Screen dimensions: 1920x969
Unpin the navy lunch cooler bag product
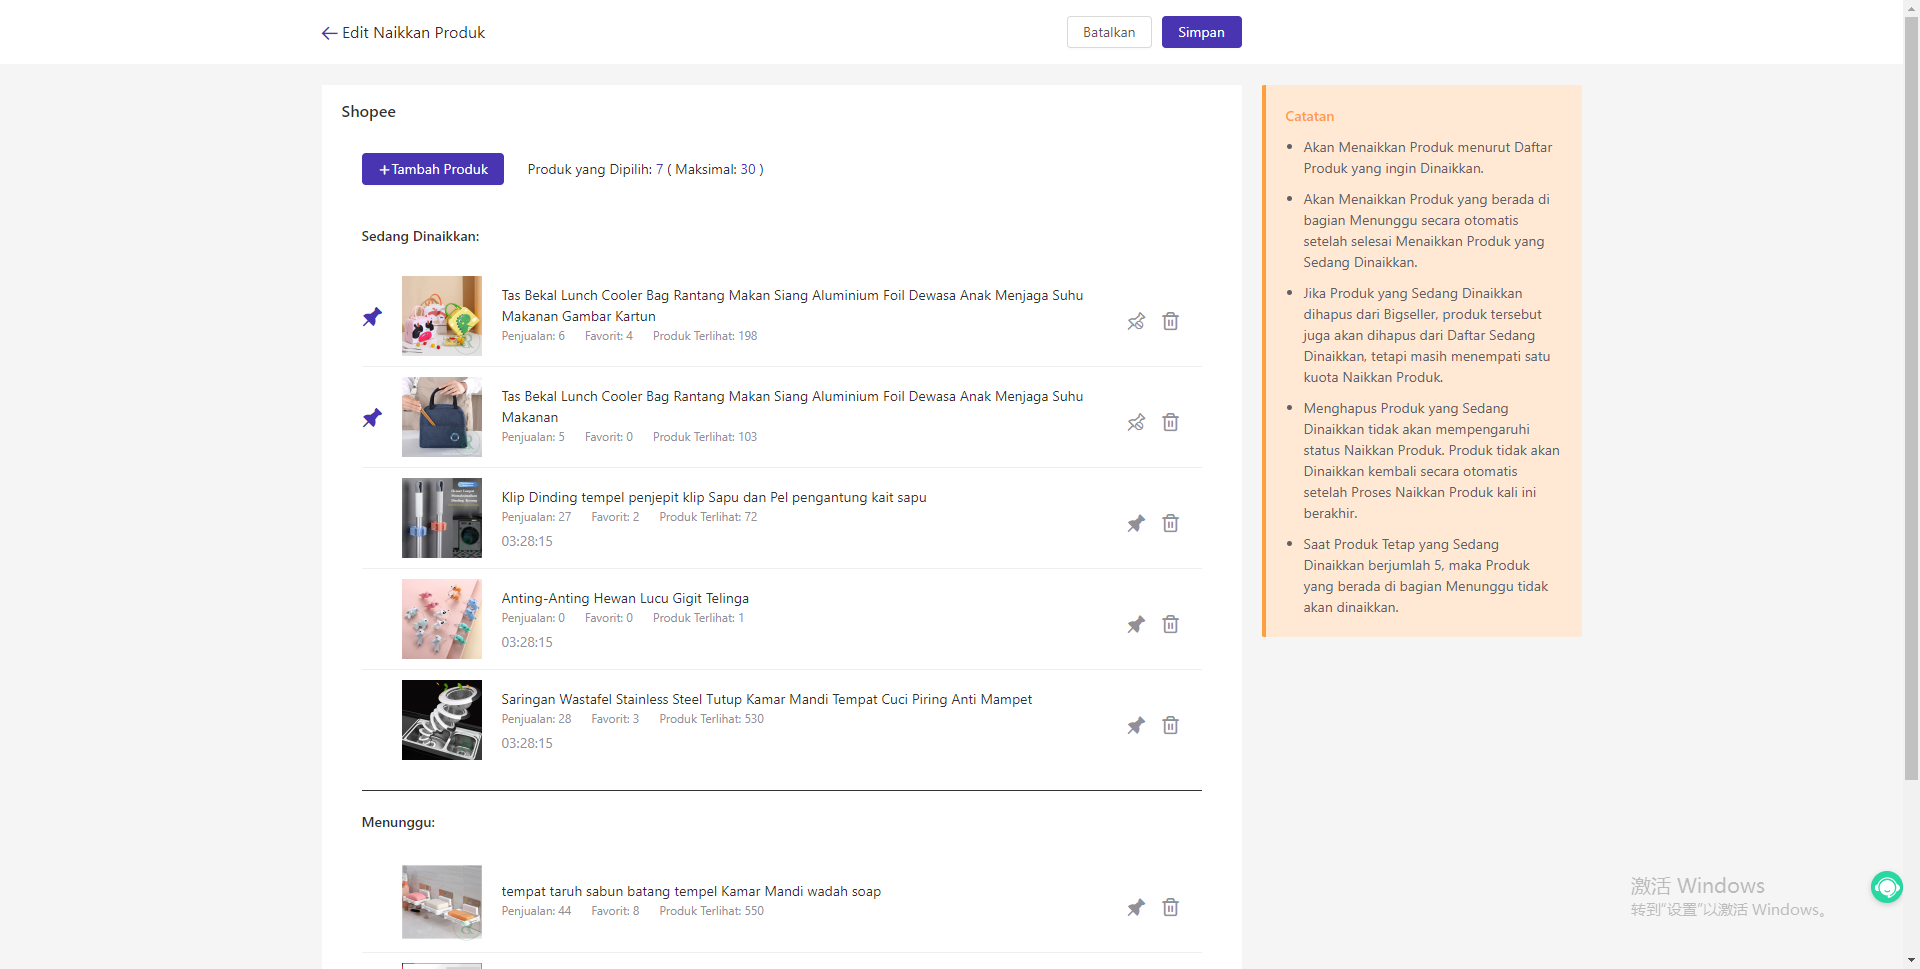click(1136, 423)
